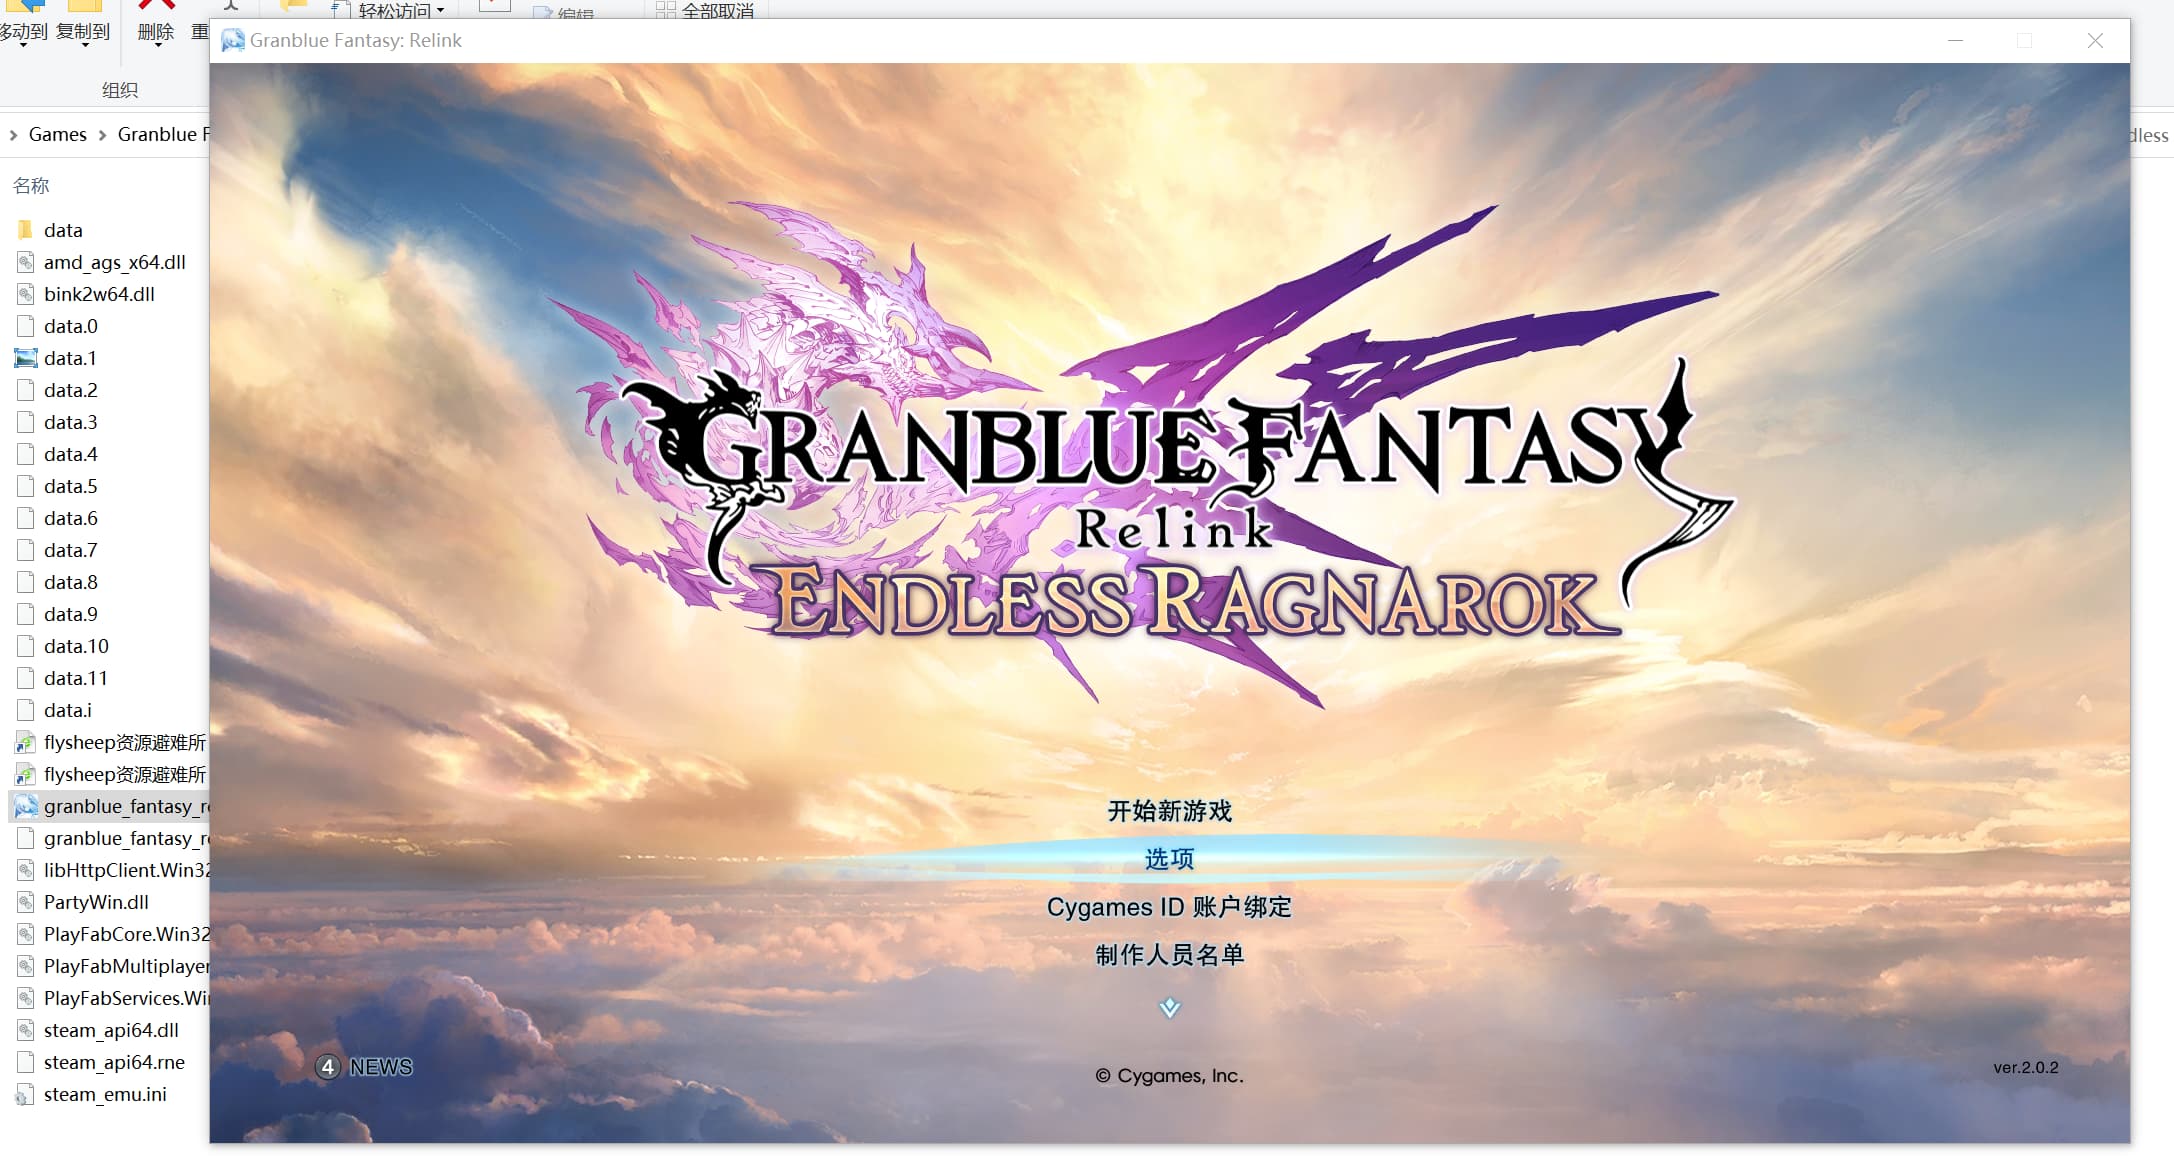Expand the chevron between Games and Granblue
Viewport: 2174px width, 1169px height.
[x=102, y=135]
